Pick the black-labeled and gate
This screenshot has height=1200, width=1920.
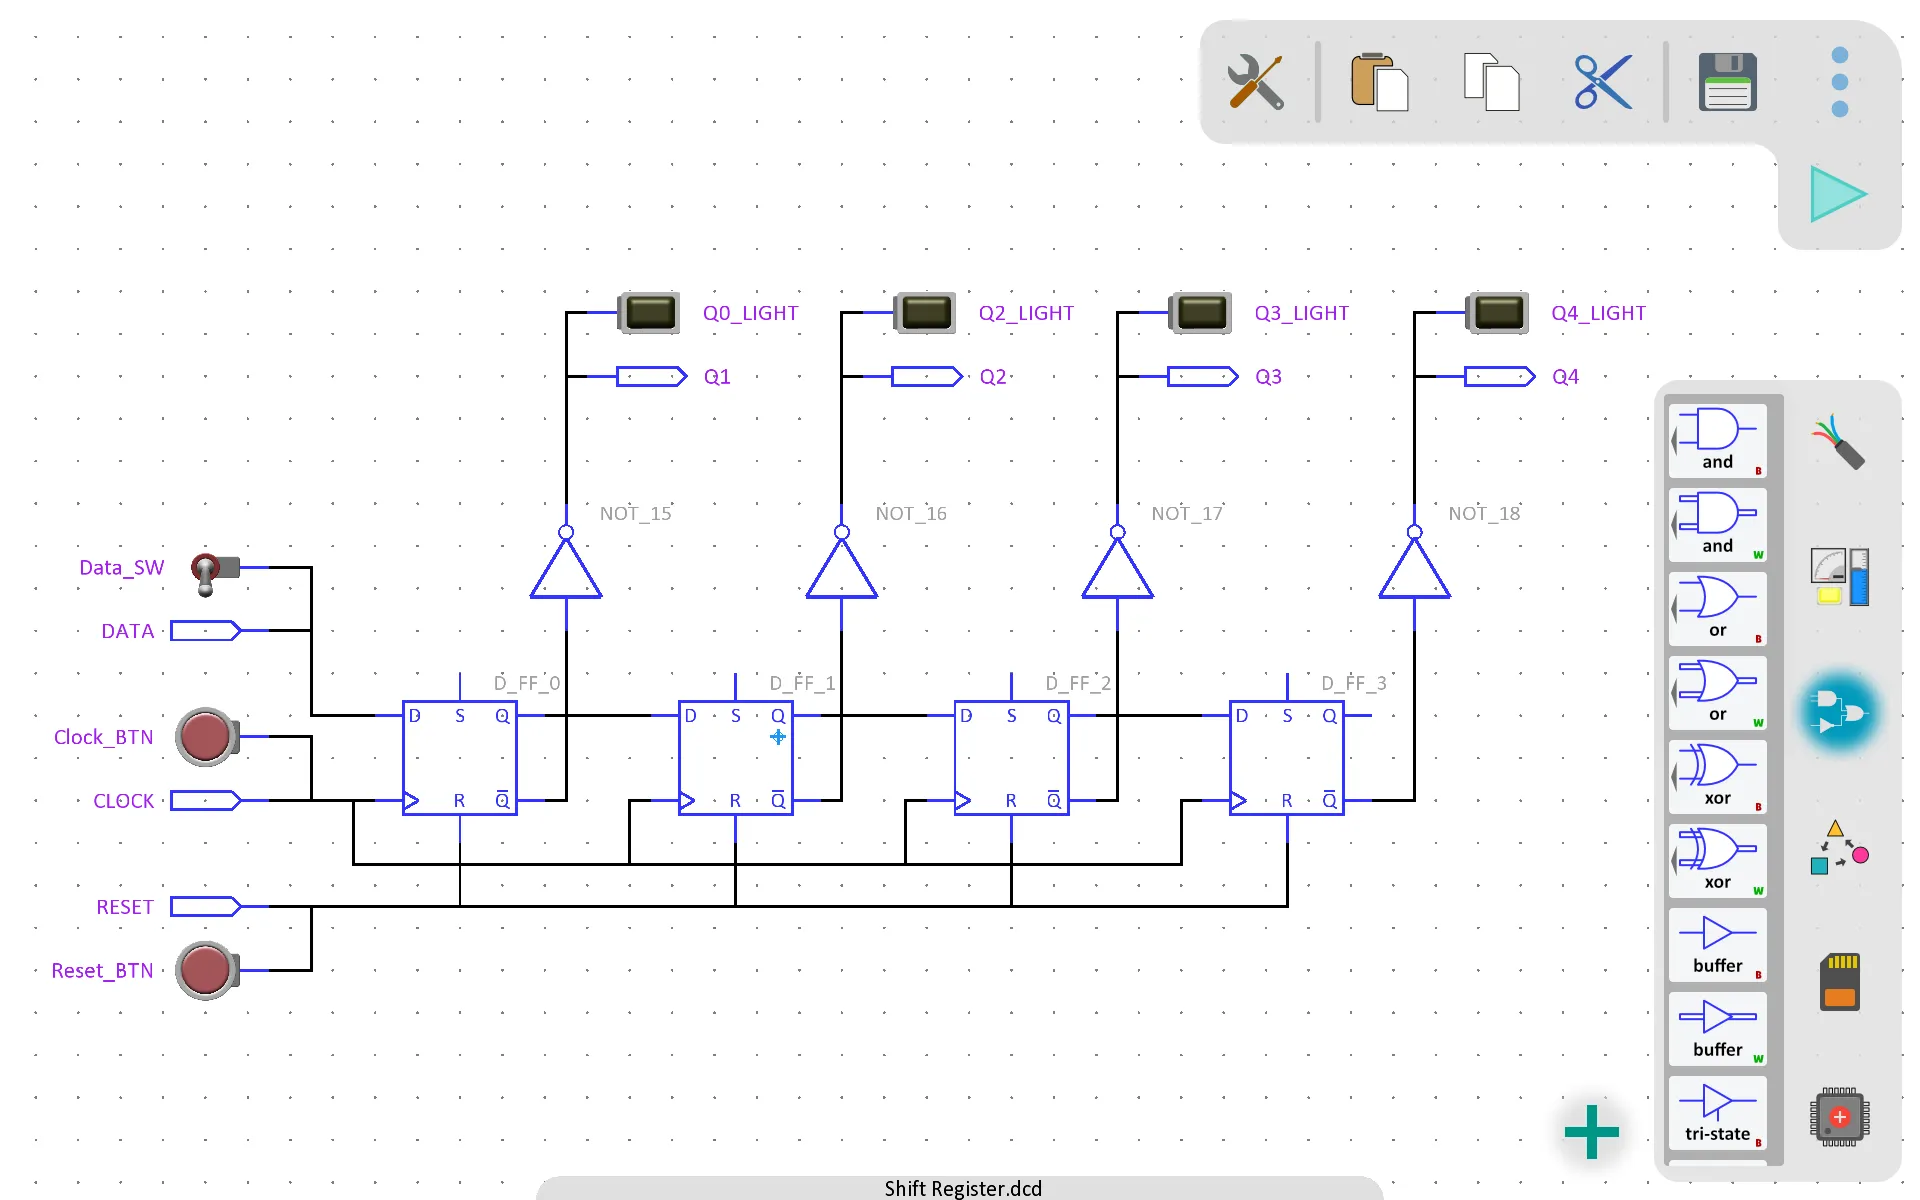tap(1717, 441)
